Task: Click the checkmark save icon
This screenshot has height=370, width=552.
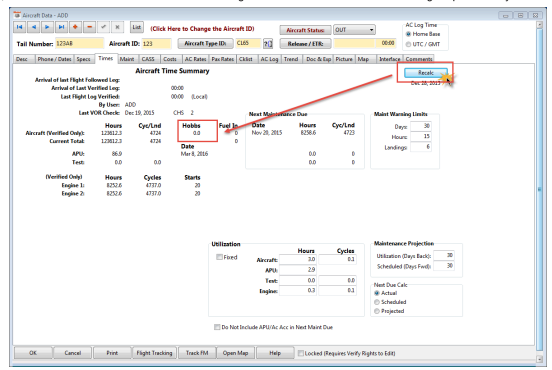Action: point(103,27)
